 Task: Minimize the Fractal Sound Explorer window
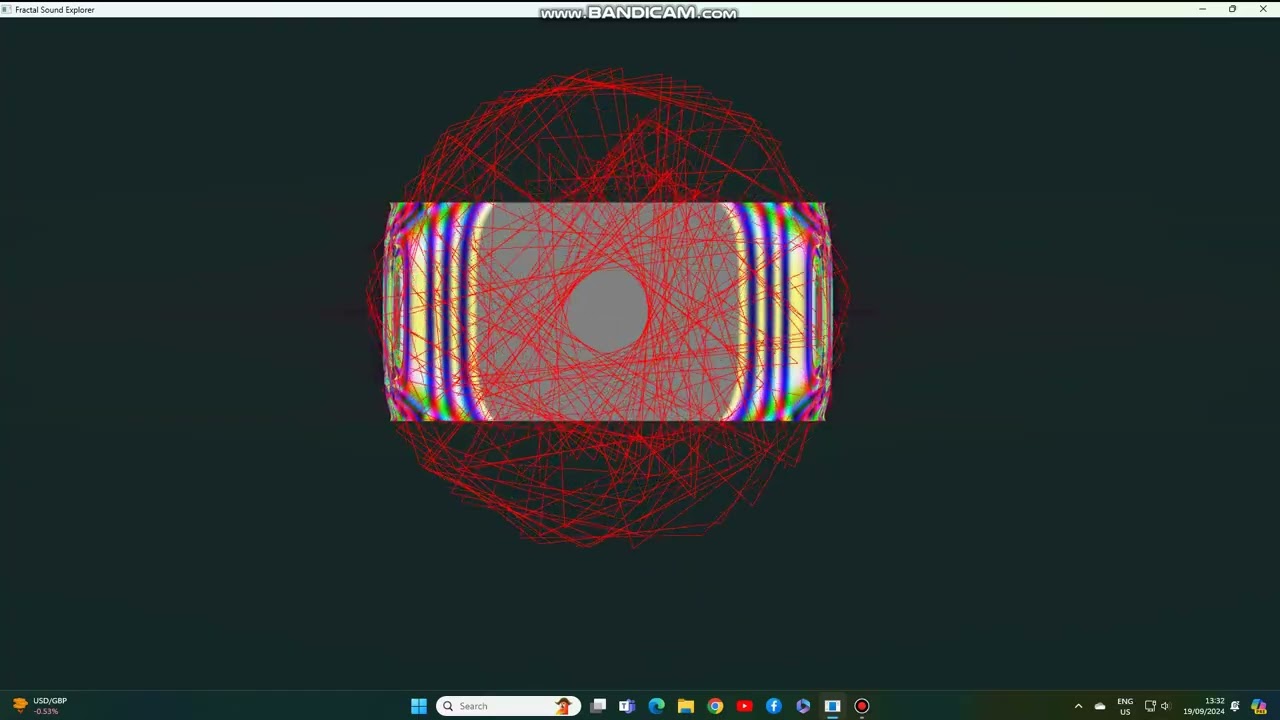[x=1202, y=9]
